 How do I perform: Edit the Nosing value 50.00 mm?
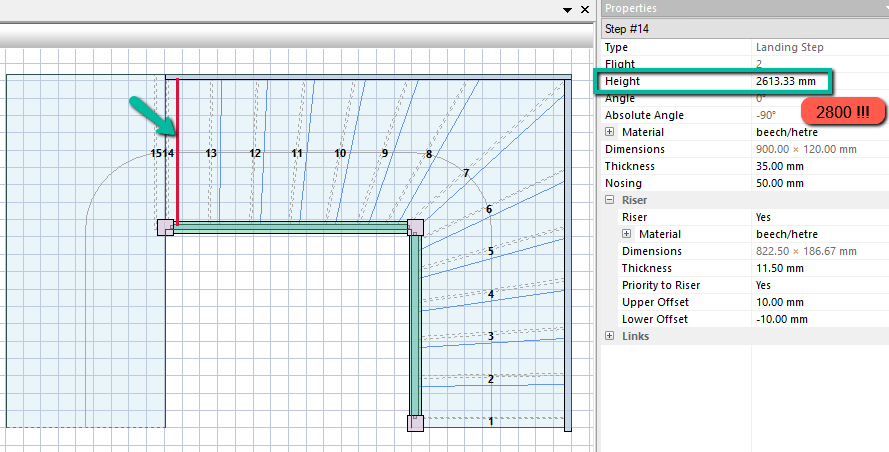(780, 183)
